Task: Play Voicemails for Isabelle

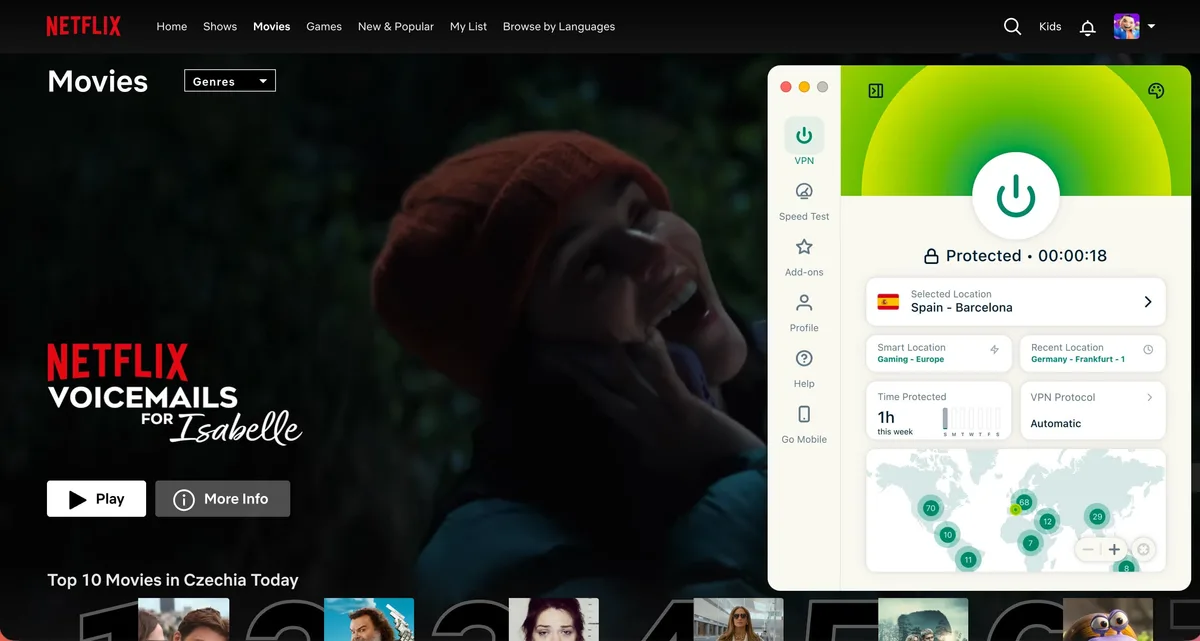Action: (x=96, y=499)
